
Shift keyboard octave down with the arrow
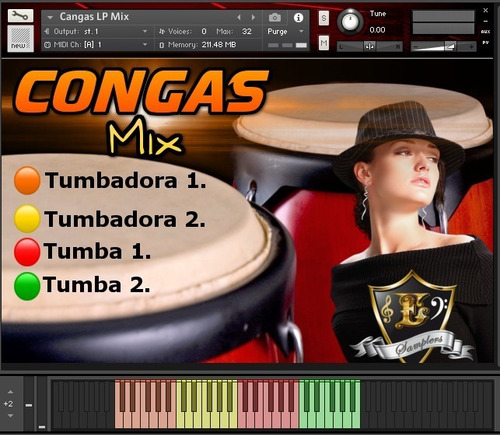[10, 416]
